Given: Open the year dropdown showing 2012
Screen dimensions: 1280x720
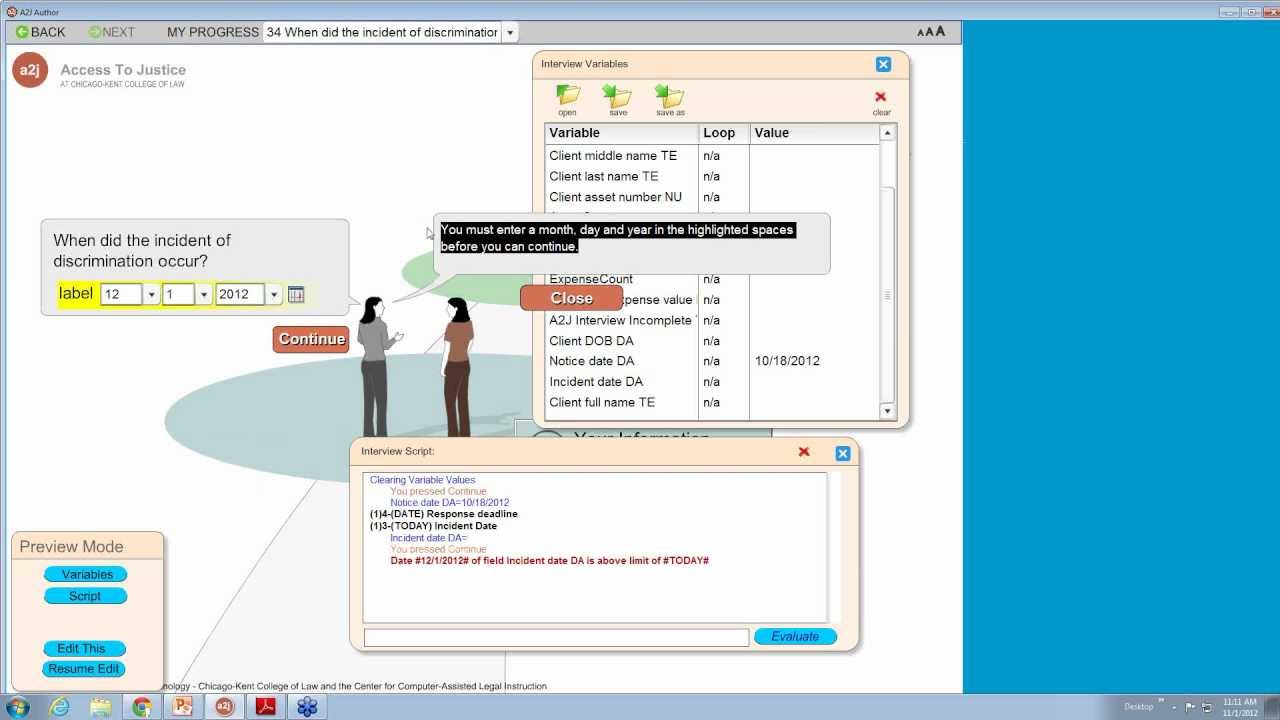Looking at the screenshot, I should [274, 295].
